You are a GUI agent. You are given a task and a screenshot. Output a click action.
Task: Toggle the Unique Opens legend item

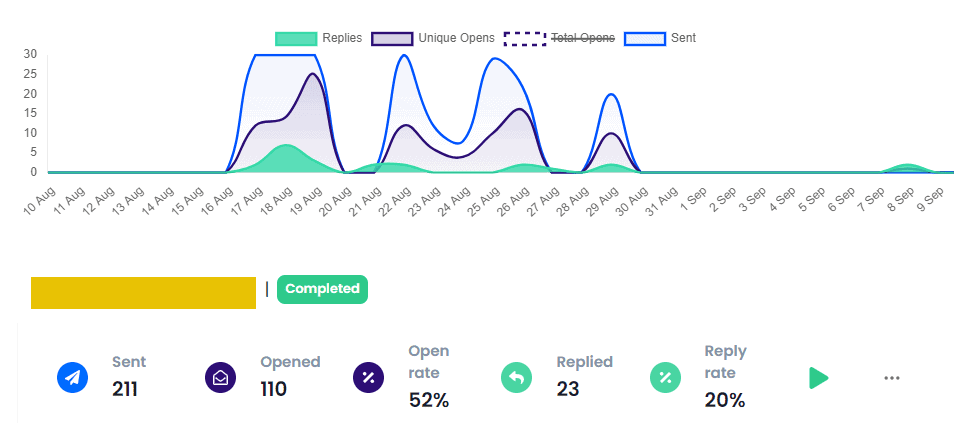(x=432, y=38)
